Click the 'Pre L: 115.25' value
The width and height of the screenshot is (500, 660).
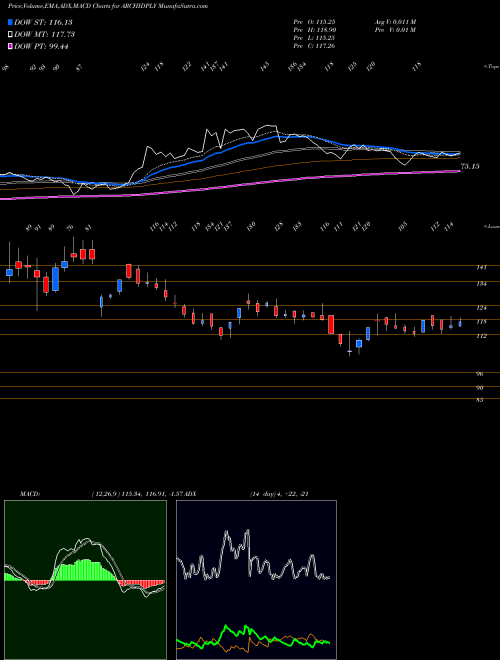coord(314,38)
